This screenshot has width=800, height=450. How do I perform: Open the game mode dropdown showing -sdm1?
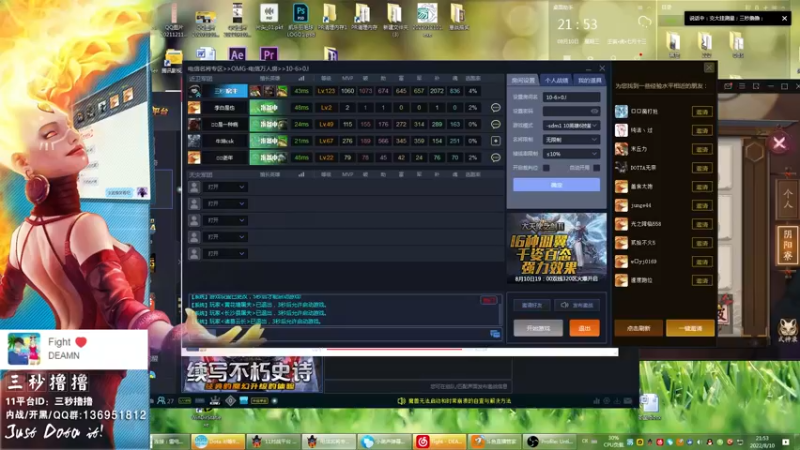571,126
